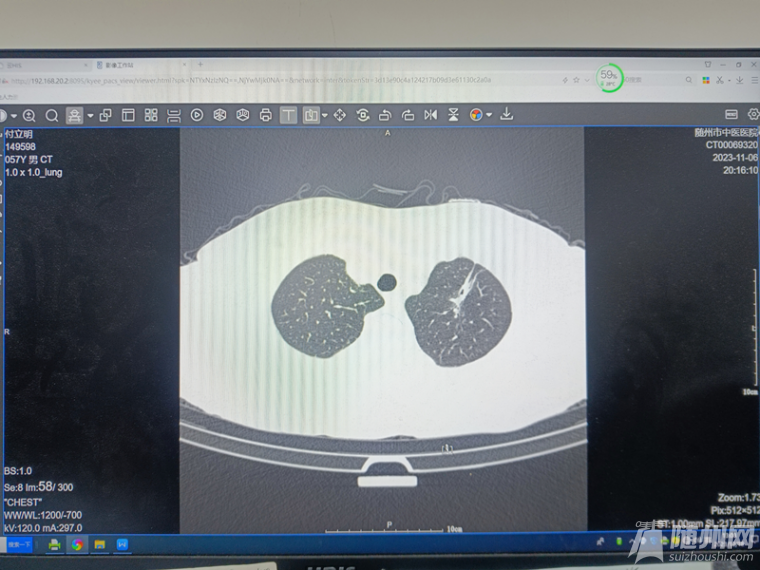Flip image horizontally mirror icon
Image resolution: width=760 pixels, height=570 pixels.
tap(430, 115)
